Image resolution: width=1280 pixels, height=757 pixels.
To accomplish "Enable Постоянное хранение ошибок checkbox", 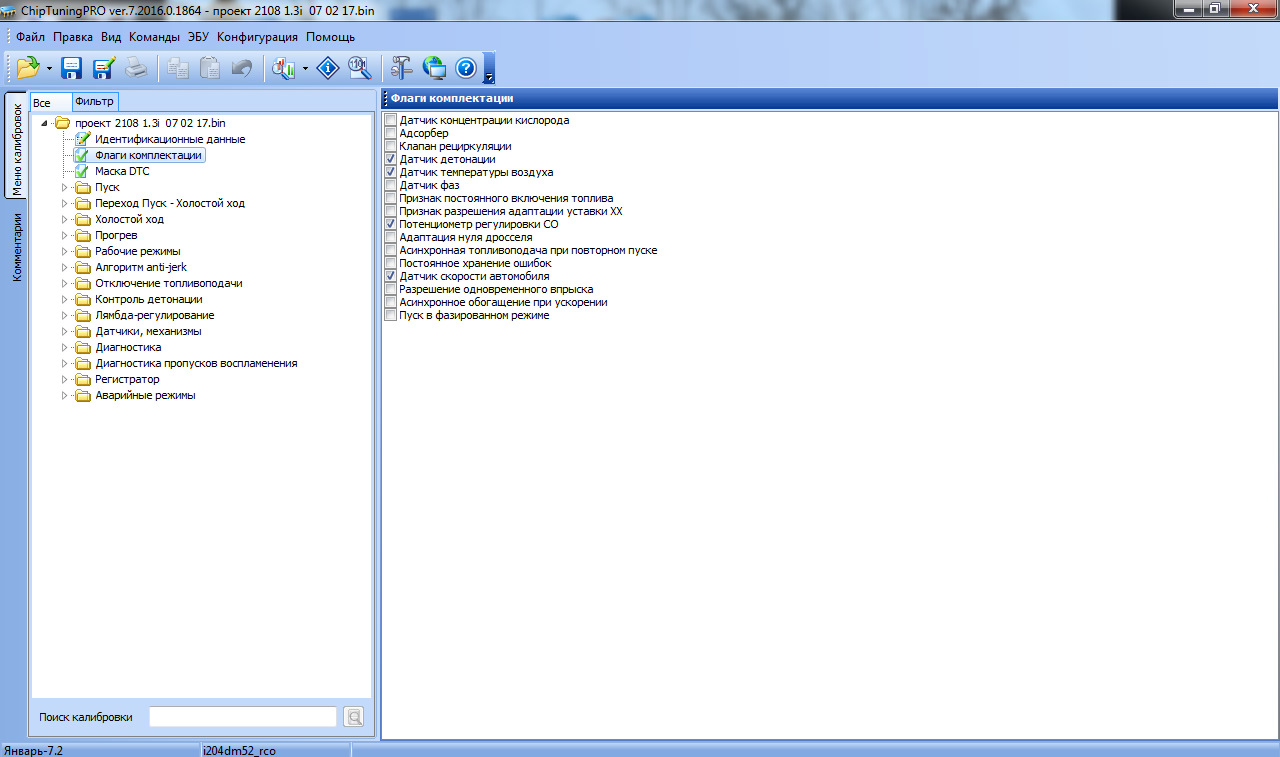I will (x=391, y=263).
